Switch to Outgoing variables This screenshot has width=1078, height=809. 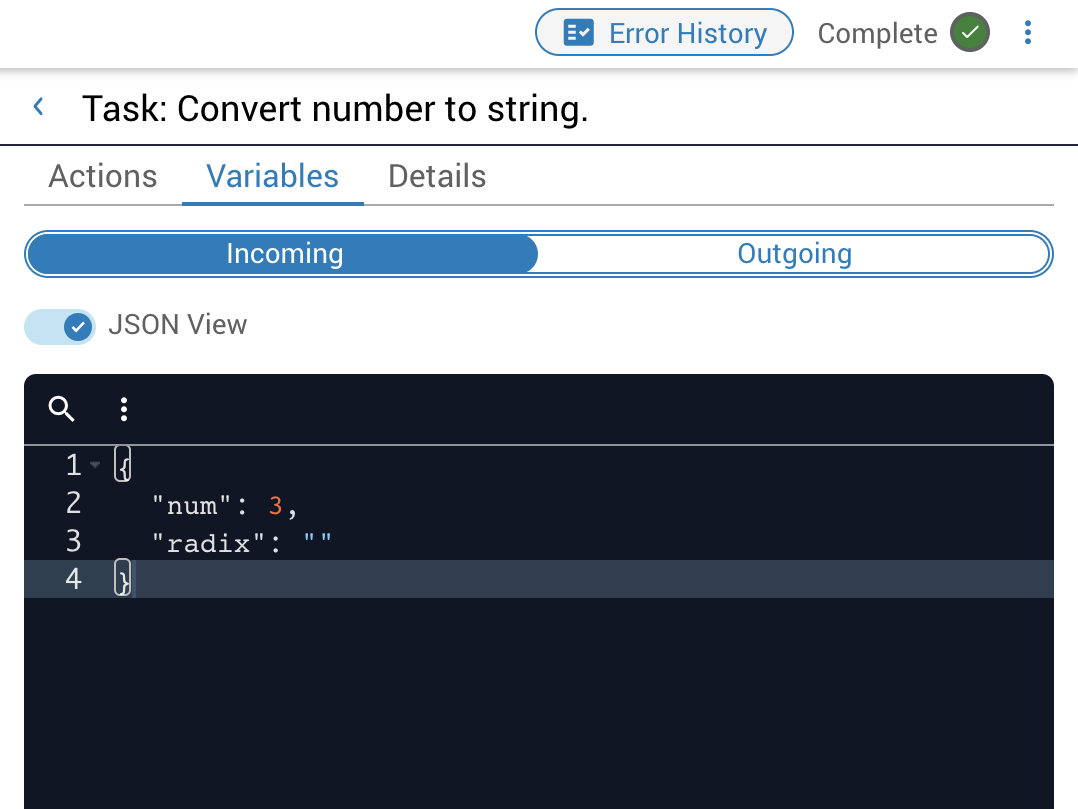(x=794, y=254)
